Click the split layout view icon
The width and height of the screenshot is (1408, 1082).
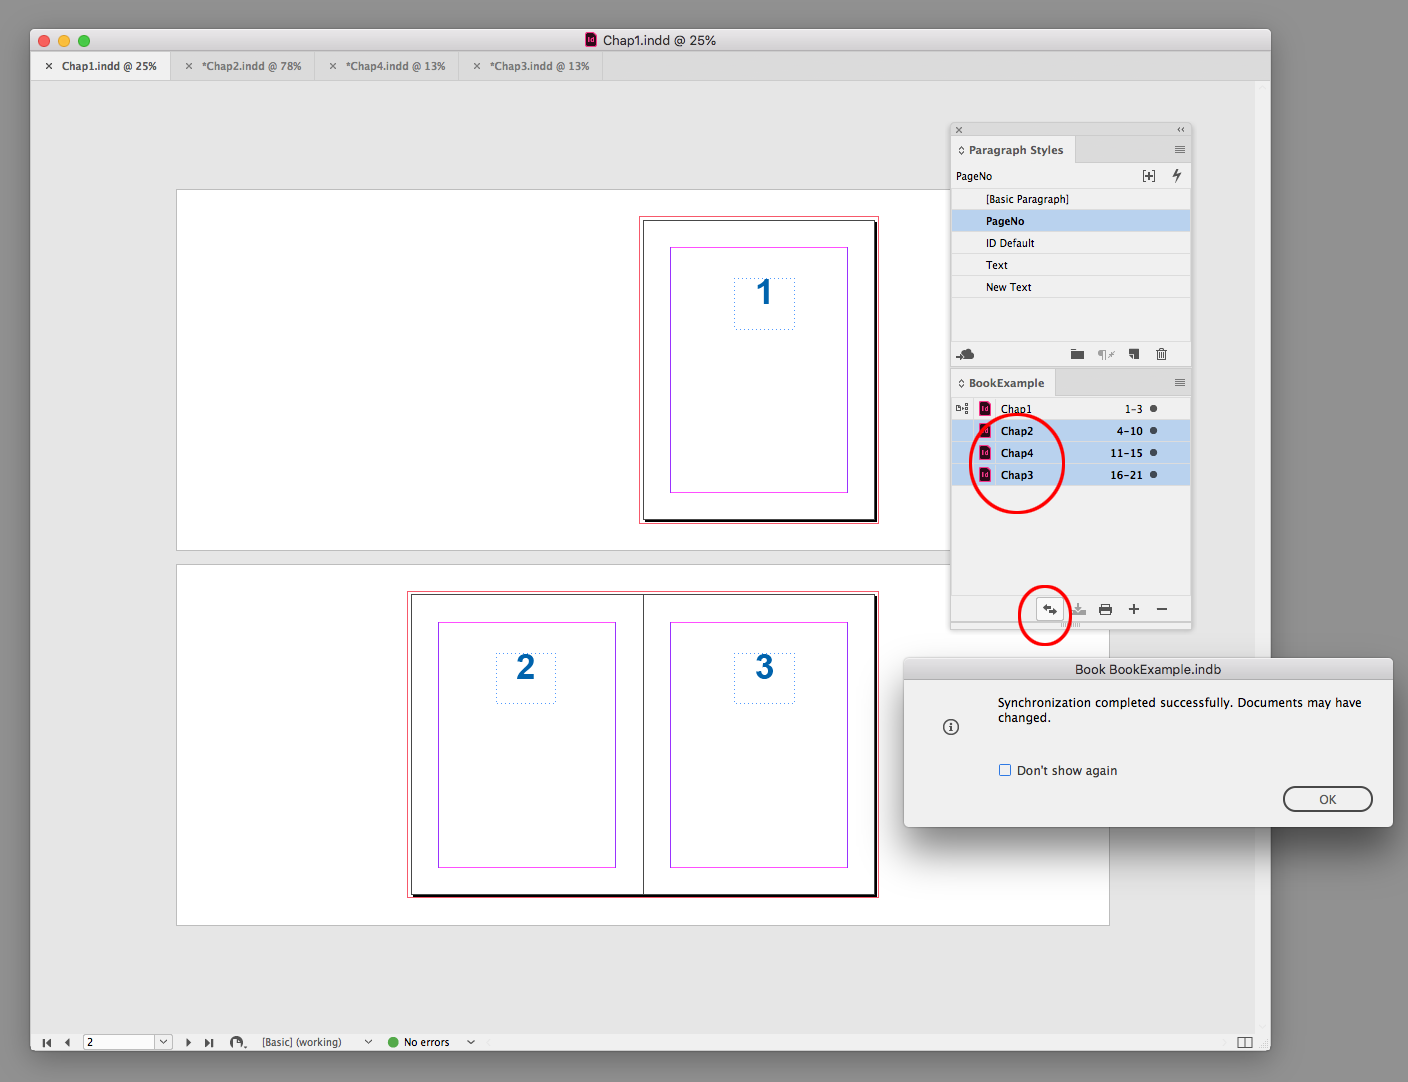pyautogui.click(x=1245, y=1042)
